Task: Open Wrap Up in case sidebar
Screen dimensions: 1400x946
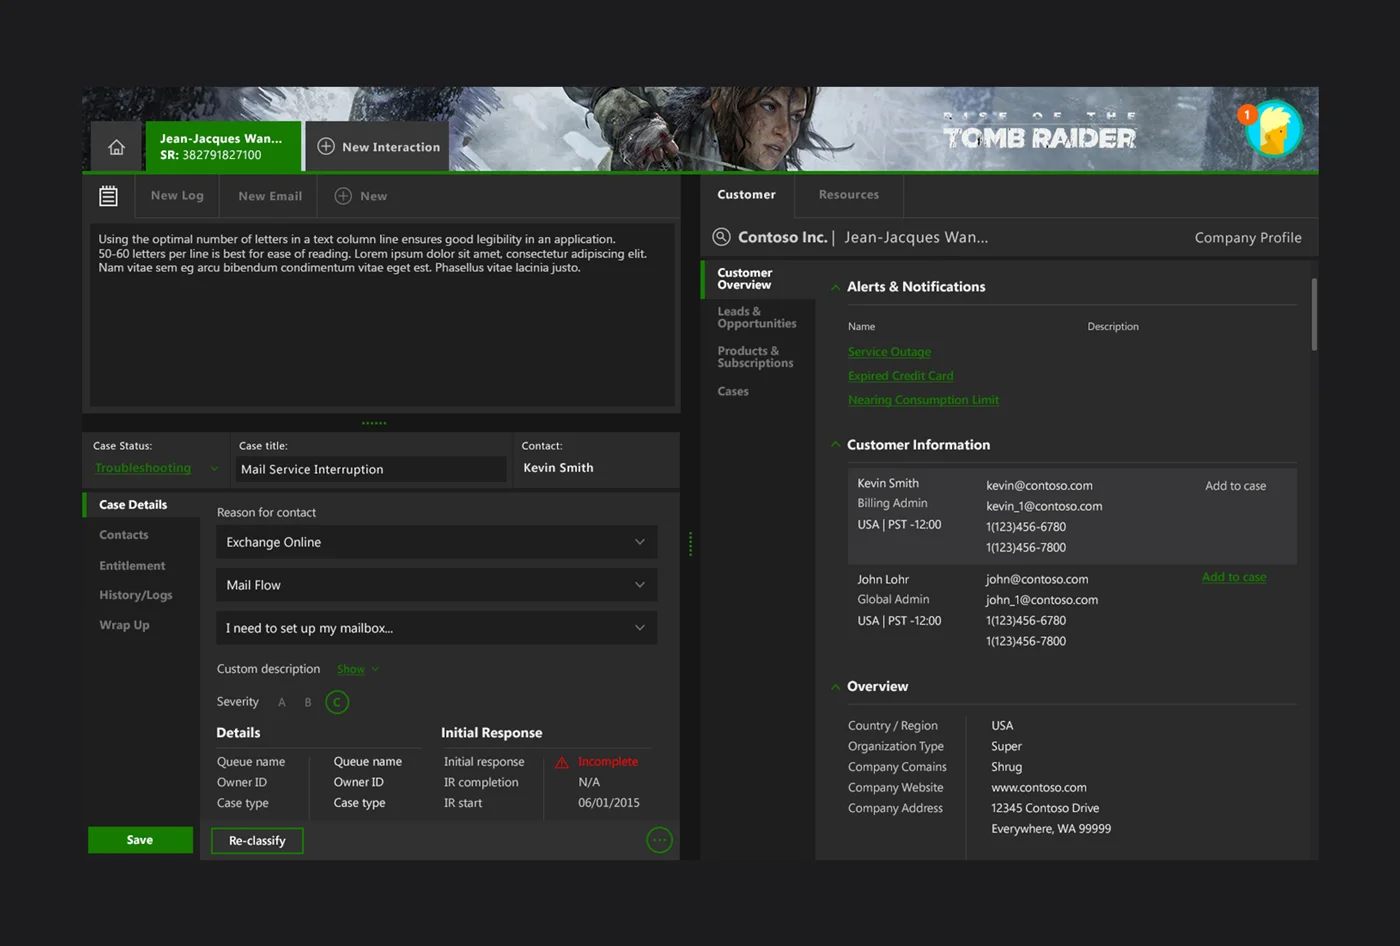Action: pos(124,625)
